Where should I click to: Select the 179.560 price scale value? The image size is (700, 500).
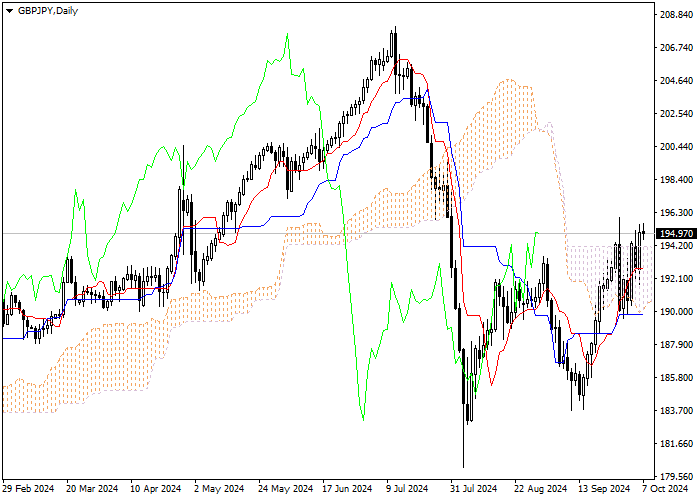[x=676, y=477]
